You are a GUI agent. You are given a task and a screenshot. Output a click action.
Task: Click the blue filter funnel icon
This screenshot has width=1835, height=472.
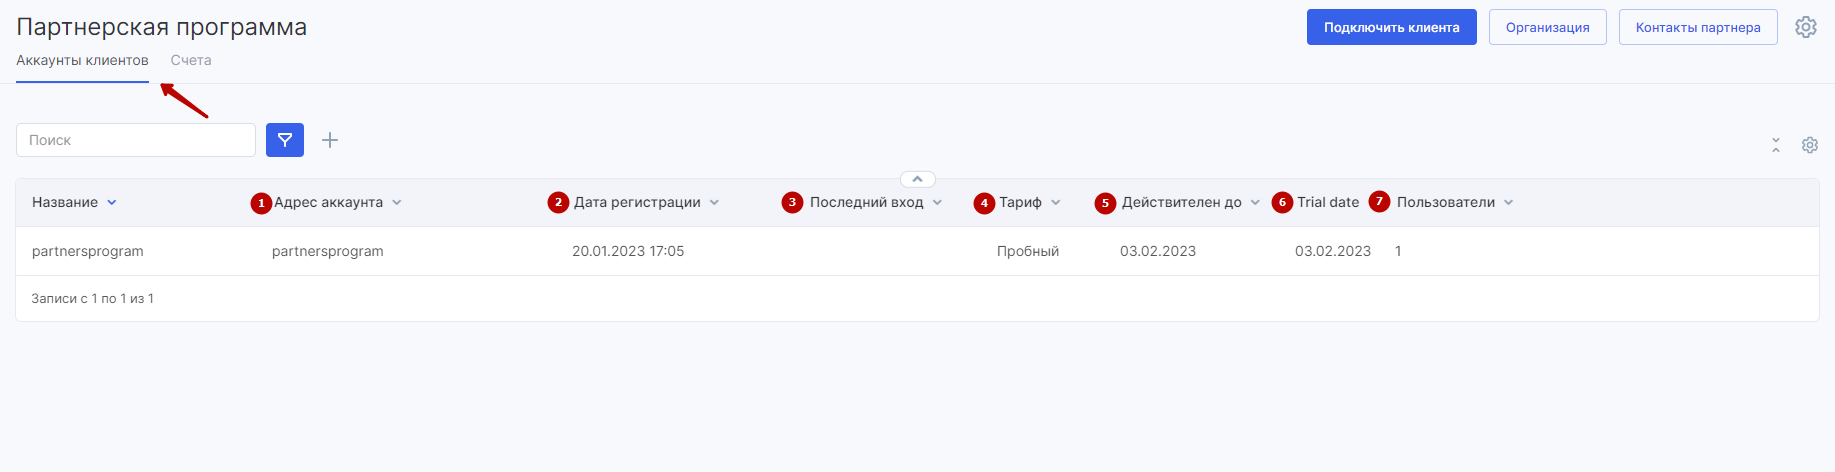[x=285, y=140]
